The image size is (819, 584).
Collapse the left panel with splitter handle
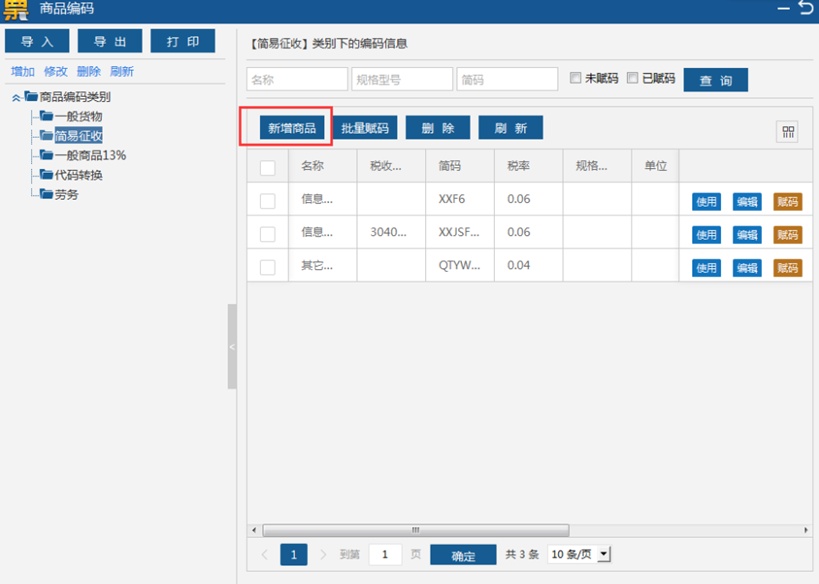[232, 347]
